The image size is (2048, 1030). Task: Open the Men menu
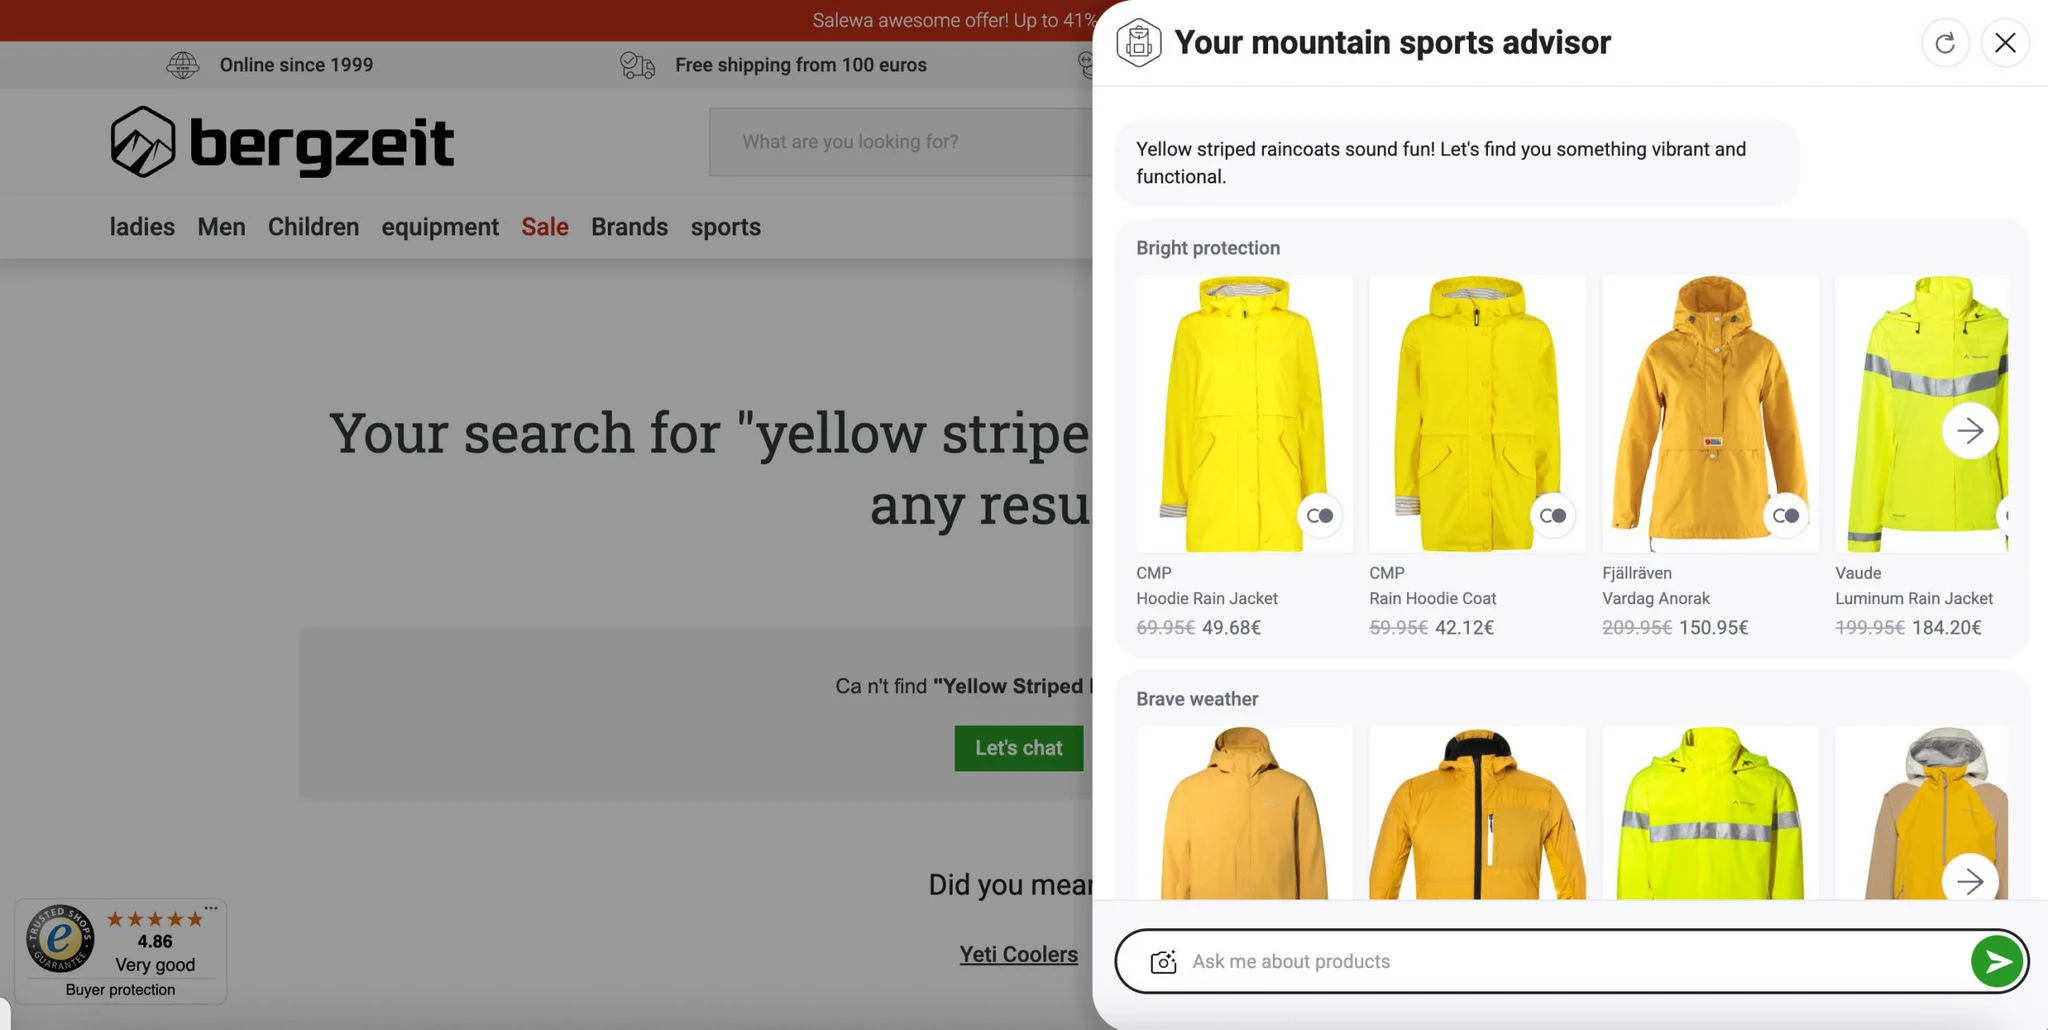point(221,227)
